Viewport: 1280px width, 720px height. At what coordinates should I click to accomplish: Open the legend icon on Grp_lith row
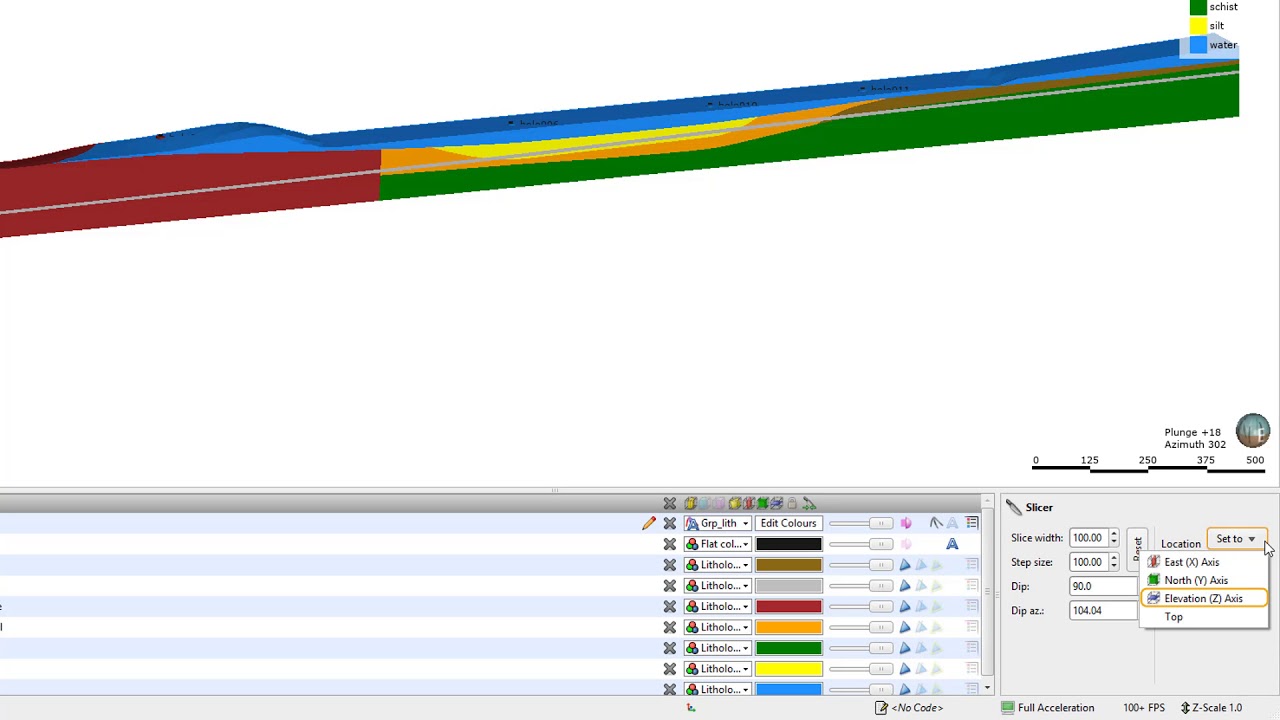(x=972, y=523)
